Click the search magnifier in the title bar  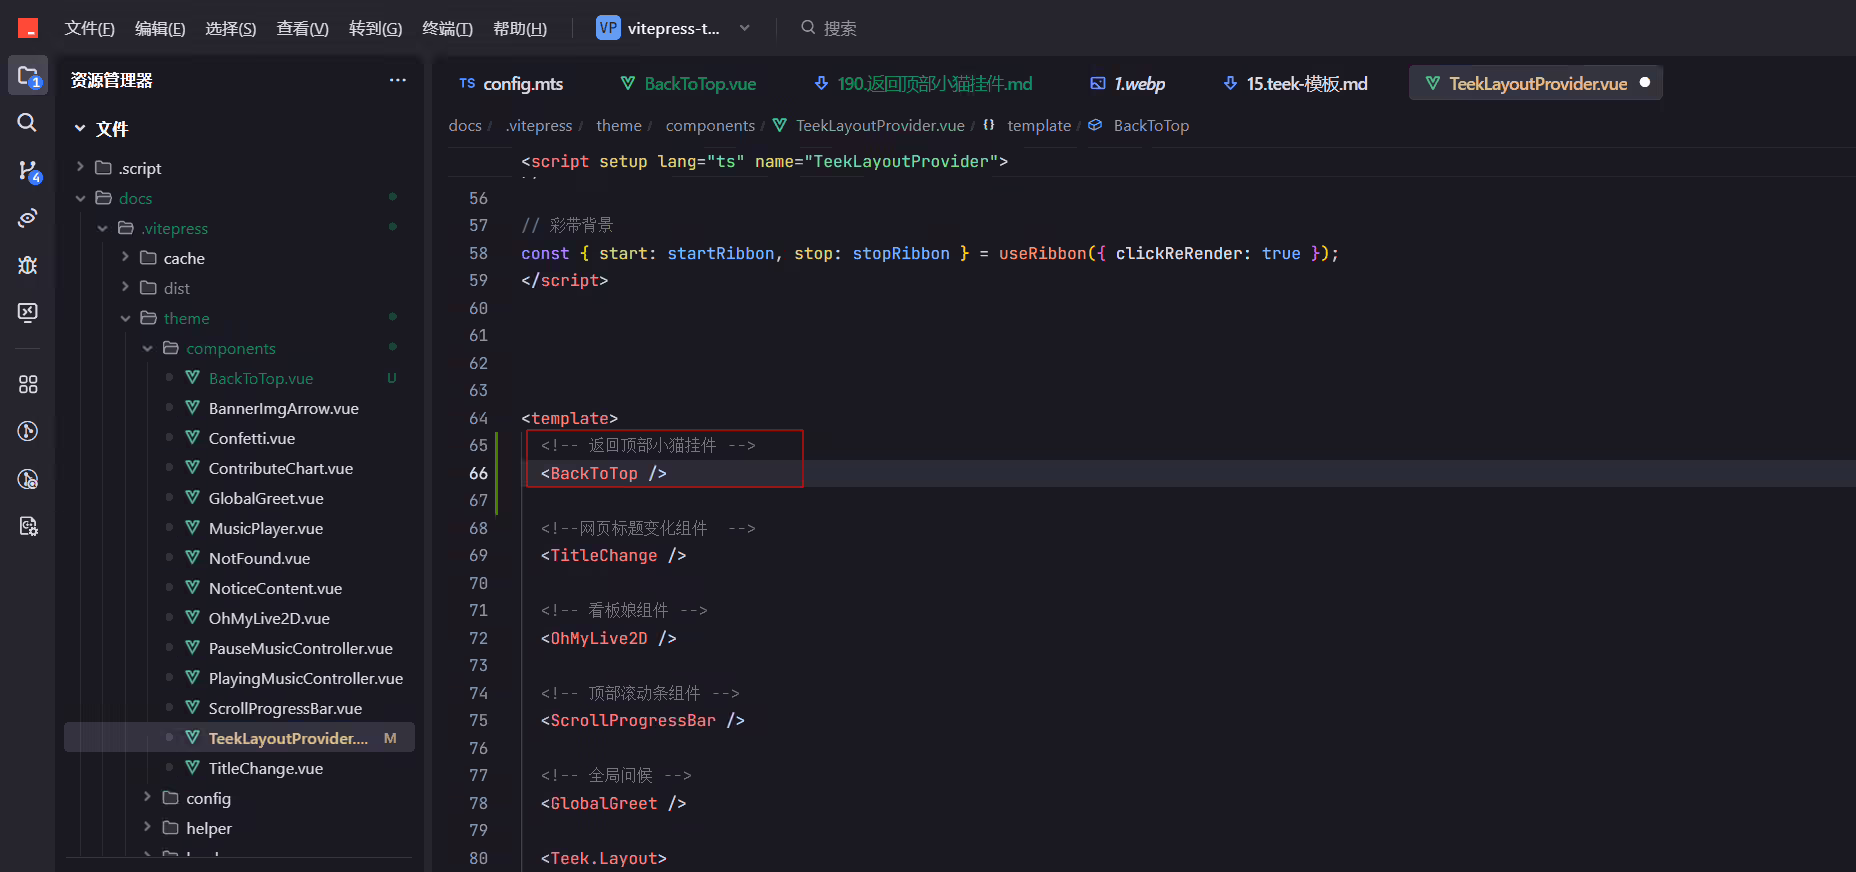point(808,28)
